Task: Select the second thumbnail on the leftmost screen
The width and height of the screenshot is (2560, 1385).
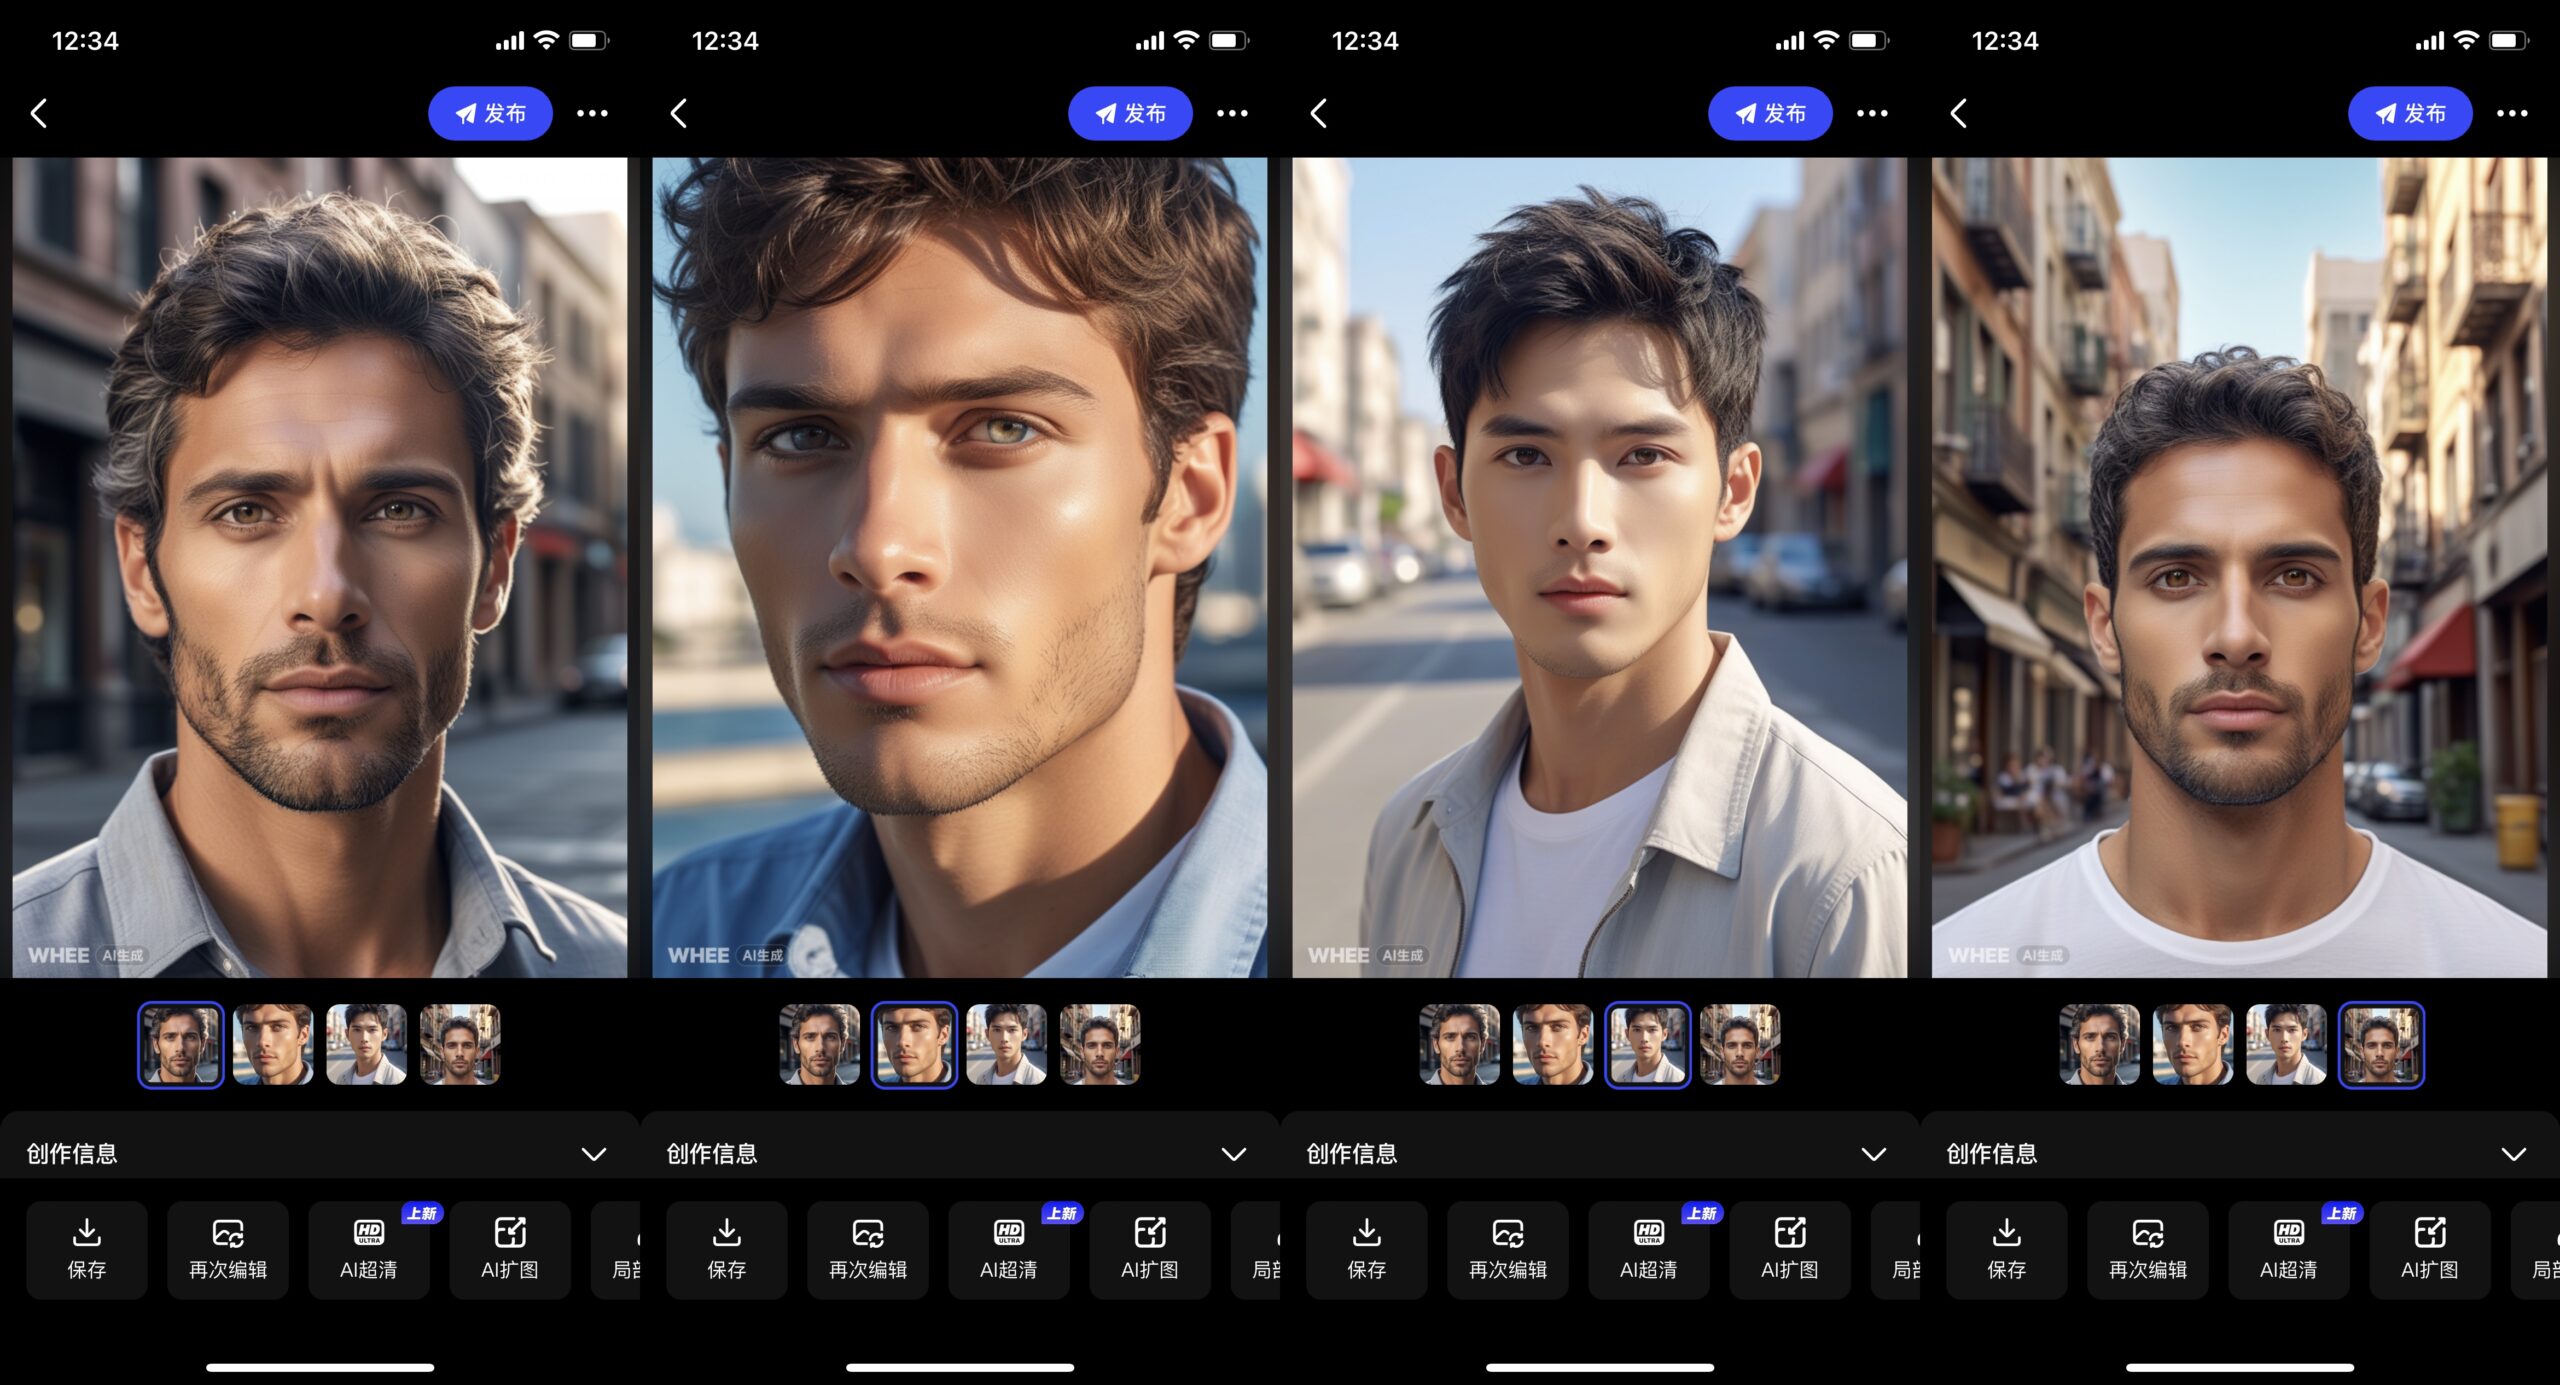Action: [x=273, y=1044]
